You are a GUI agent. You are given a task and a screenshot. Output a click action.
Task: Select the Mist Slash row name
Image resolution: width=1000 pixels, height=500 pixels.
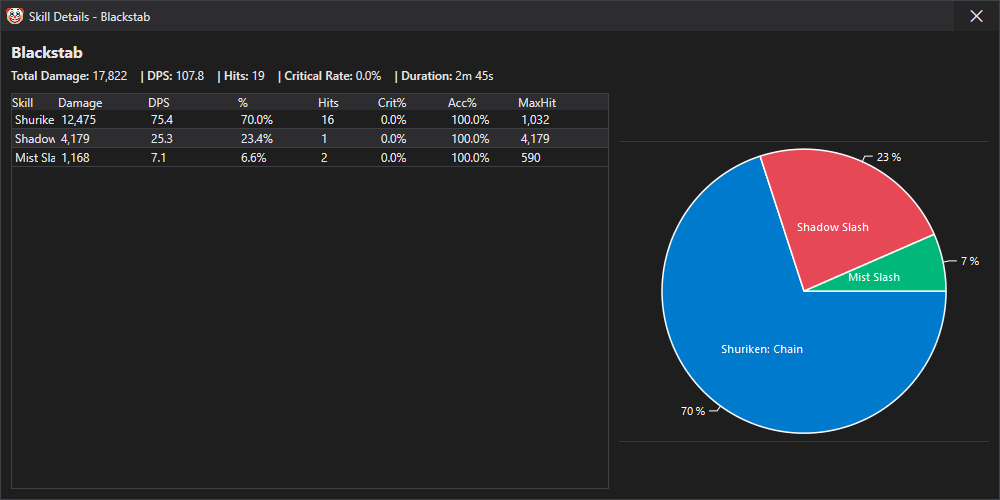[34, 158]
